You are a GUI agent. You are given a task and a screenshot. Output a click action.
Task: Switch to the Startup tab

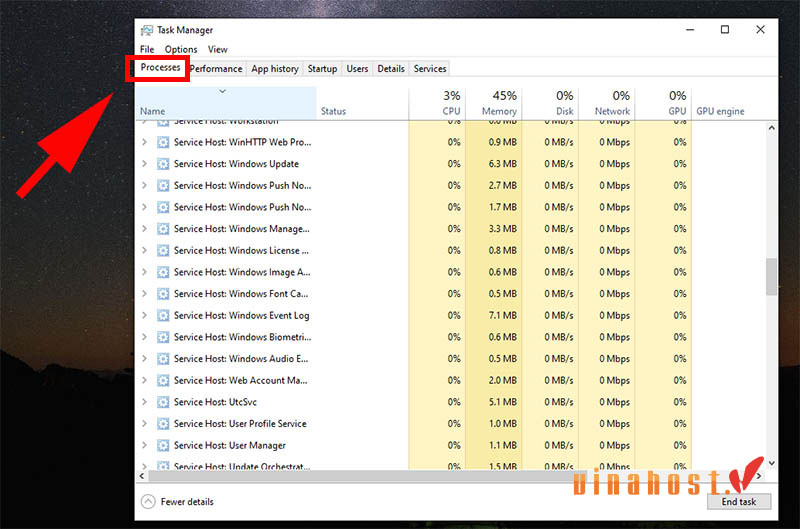(x=322, y=69)
